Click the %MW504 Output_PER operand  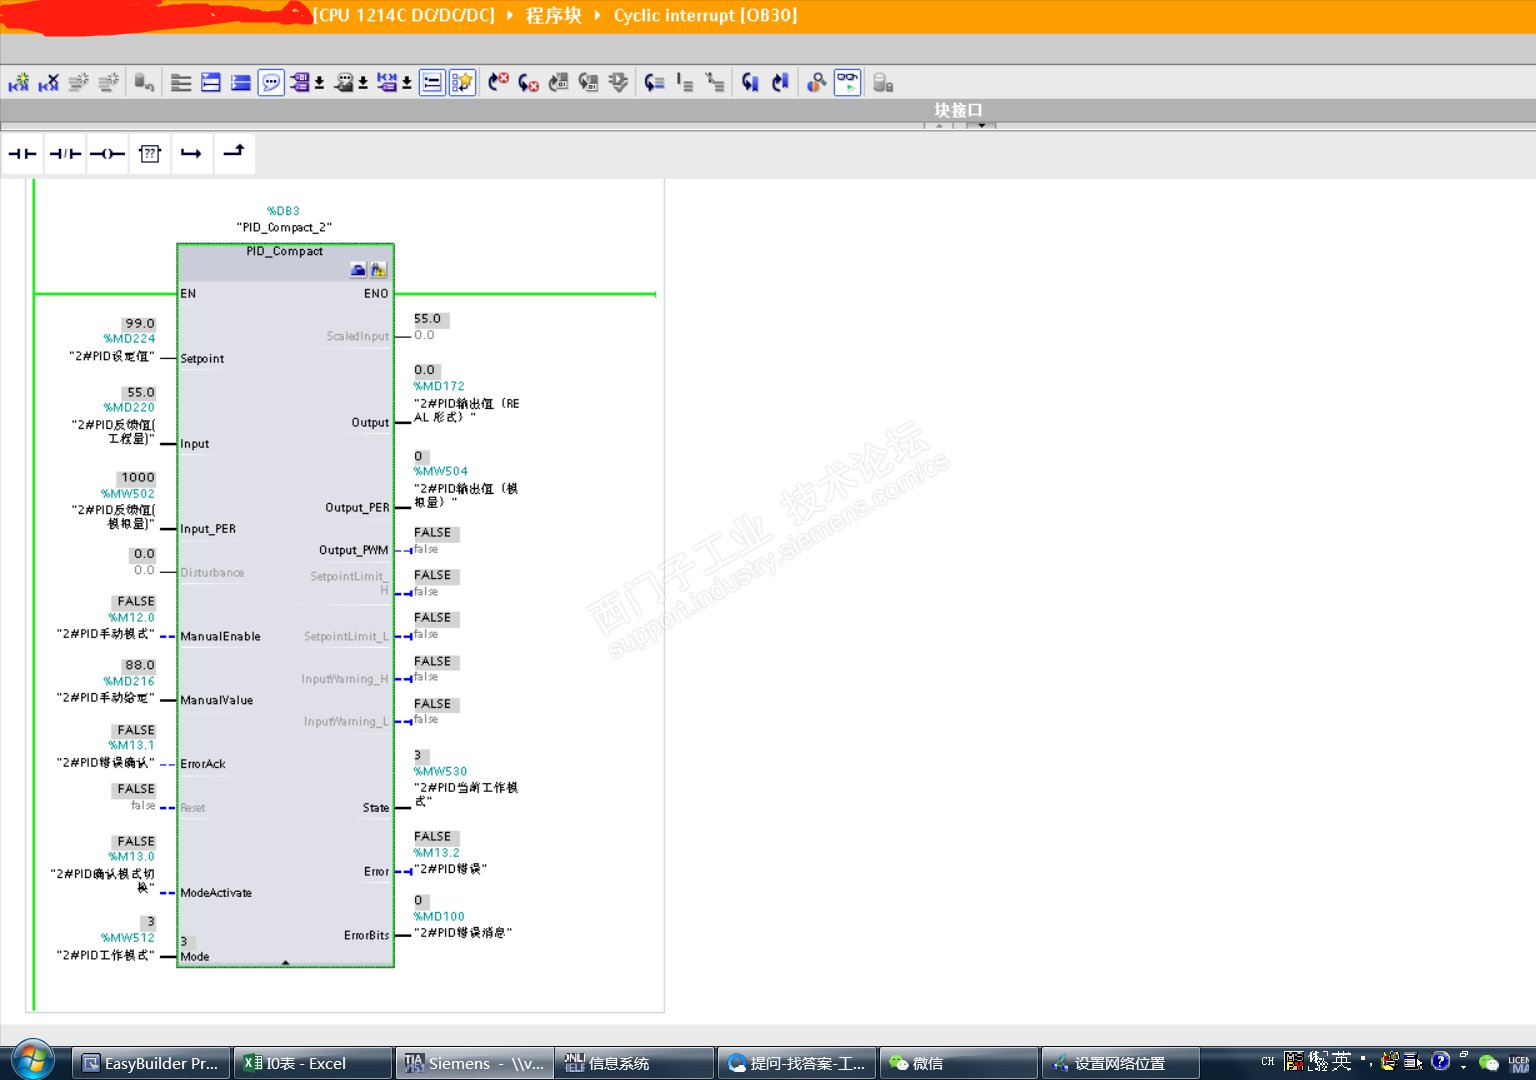click(x=441, y=471)
